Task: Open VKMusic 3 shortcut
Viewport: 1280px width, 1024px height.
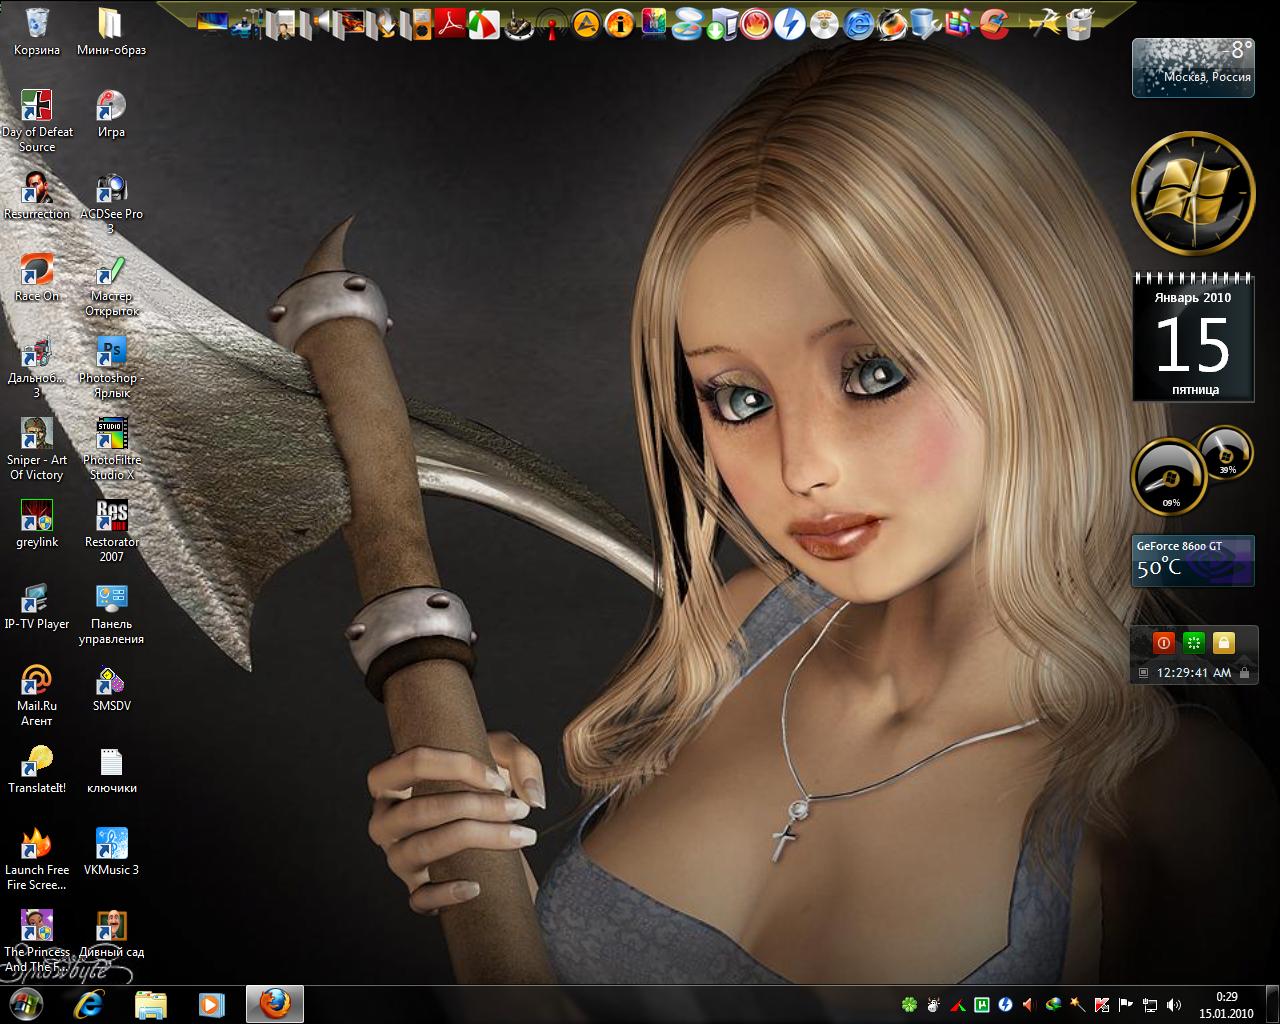Action: (x=111, y=851)
